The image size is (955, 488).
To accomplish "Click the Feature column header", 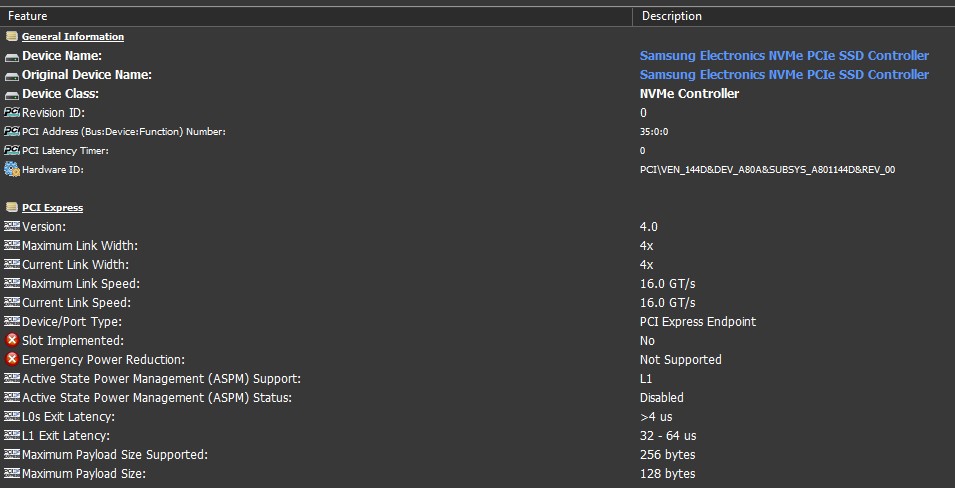I will point(316,16).
